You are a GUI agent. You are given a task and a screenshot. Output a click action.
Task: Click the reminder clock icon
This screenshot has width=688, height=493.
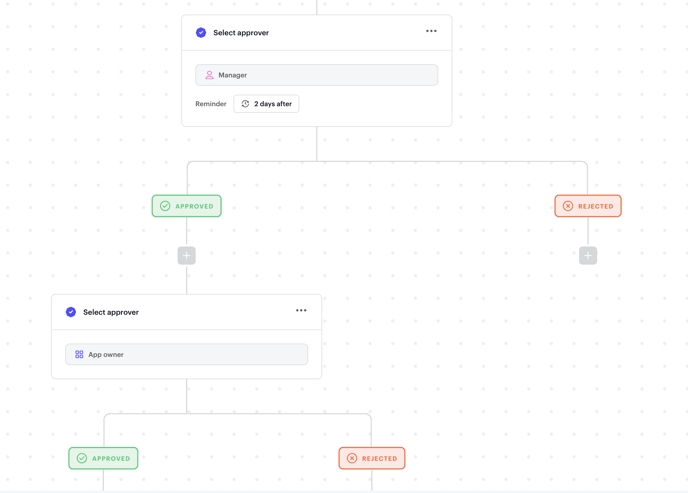246,104
